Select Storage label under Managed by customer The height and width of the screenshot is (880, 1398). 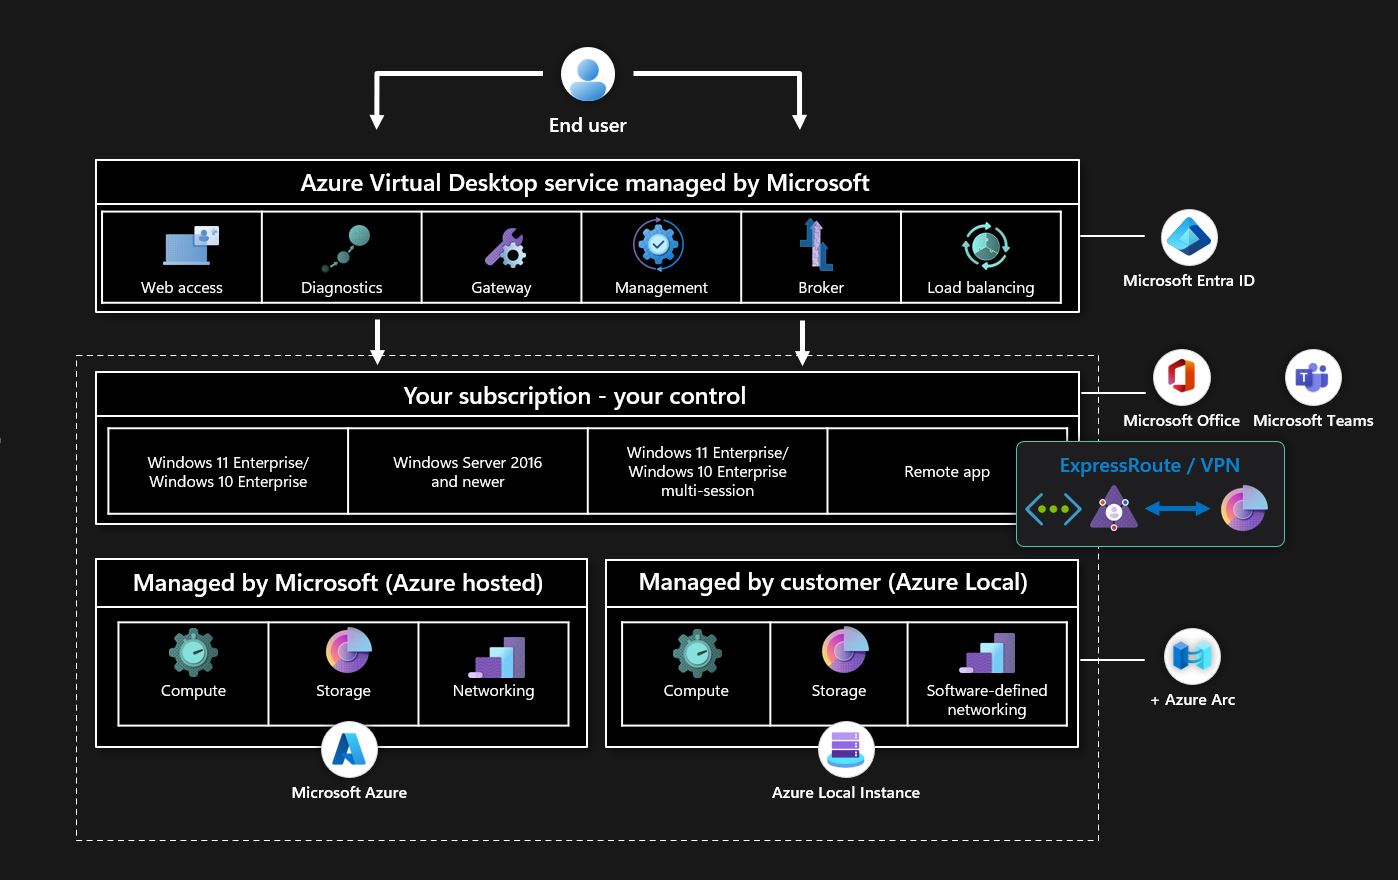[x=839, y=691]
